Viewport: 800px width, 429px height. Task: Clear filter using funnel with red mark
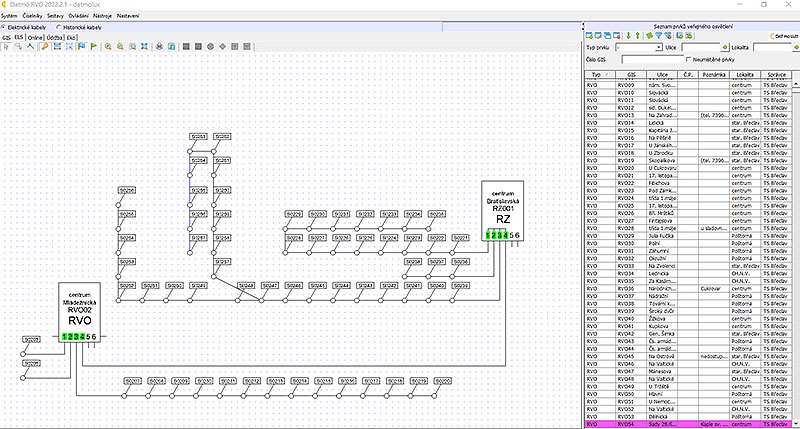(668, 36)
